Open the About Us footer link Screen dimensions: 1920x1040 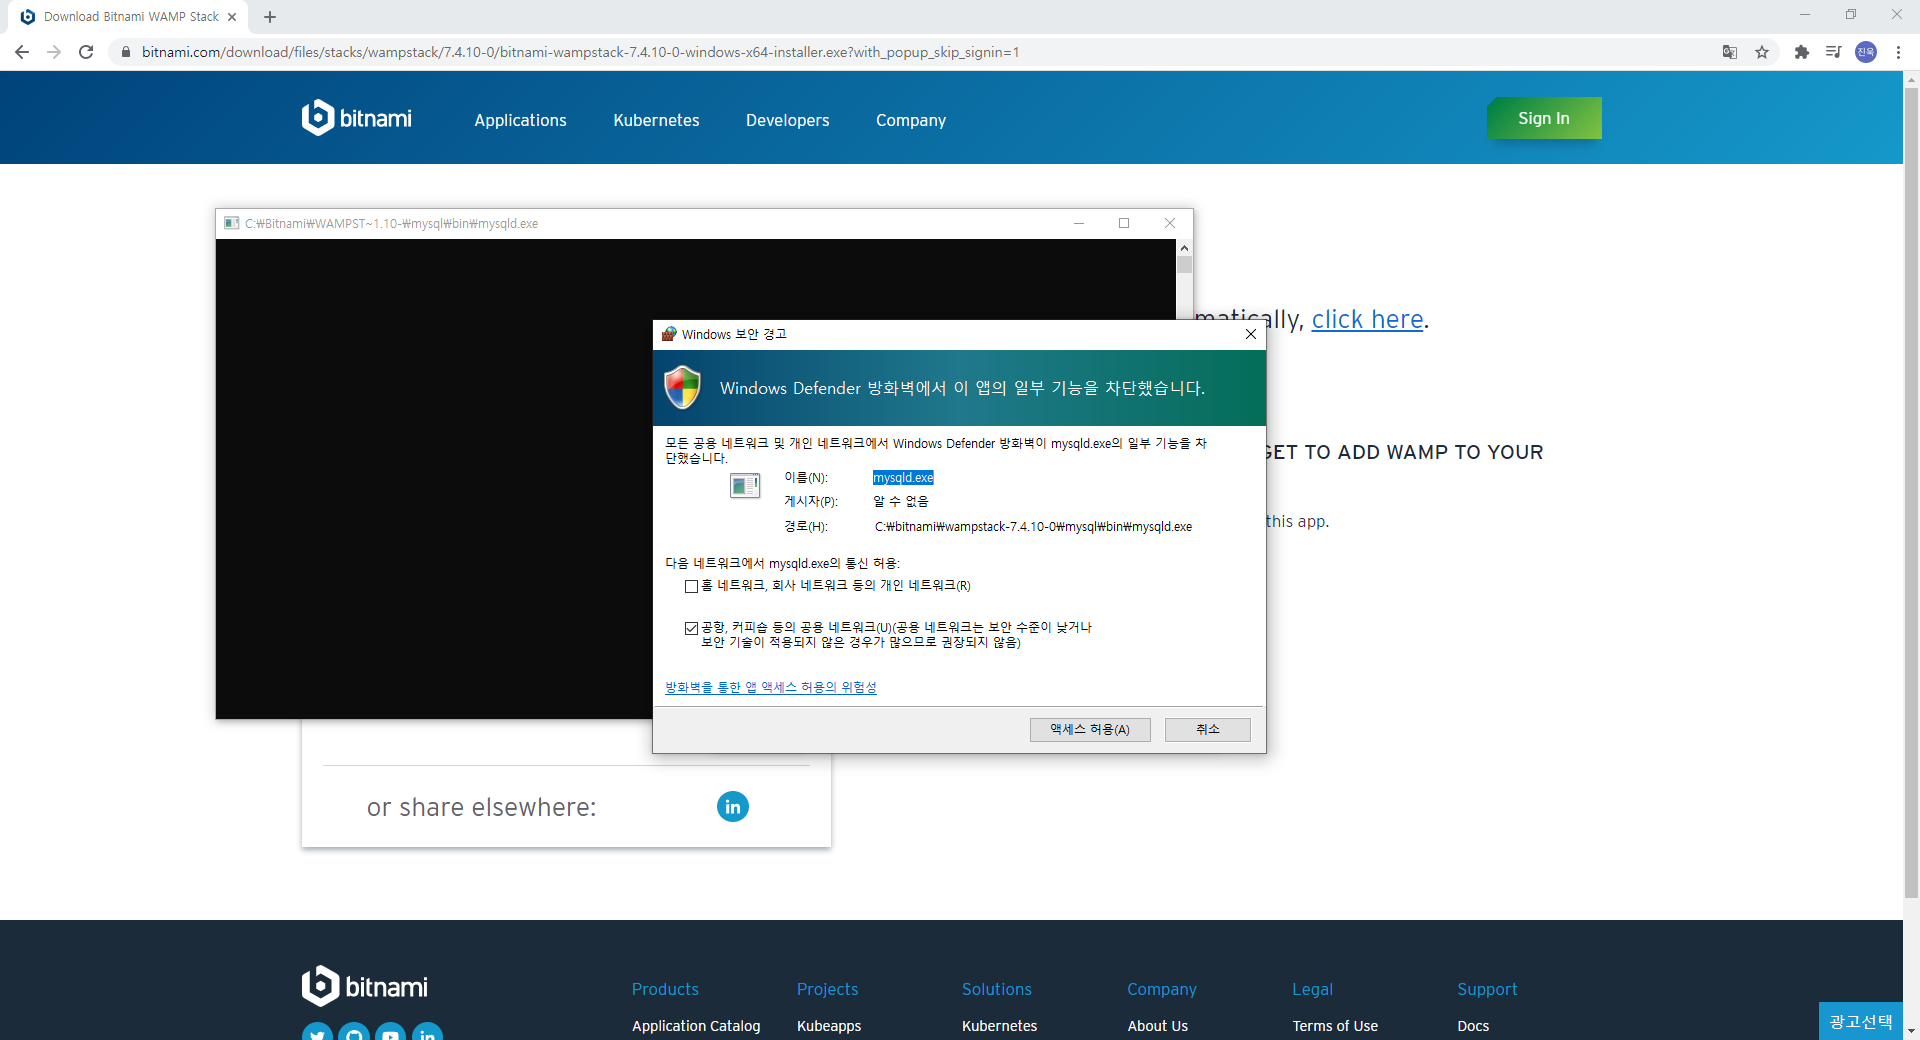coord(1158,1026)
